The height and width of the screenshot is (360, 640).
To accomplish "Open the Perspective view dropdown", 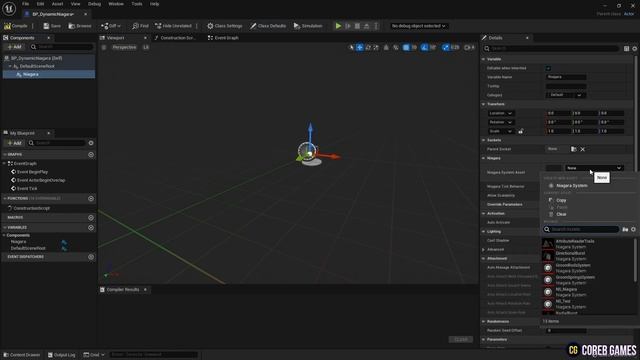I will coord(124,47).
